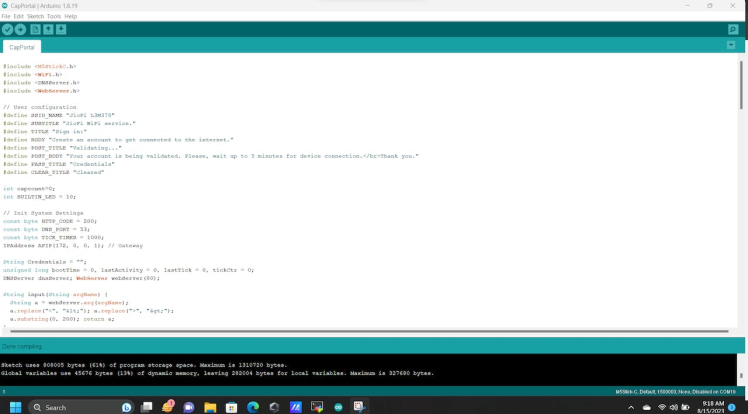
Task: Click the '#define SUBTITLE' line
Action: [69, 123]
